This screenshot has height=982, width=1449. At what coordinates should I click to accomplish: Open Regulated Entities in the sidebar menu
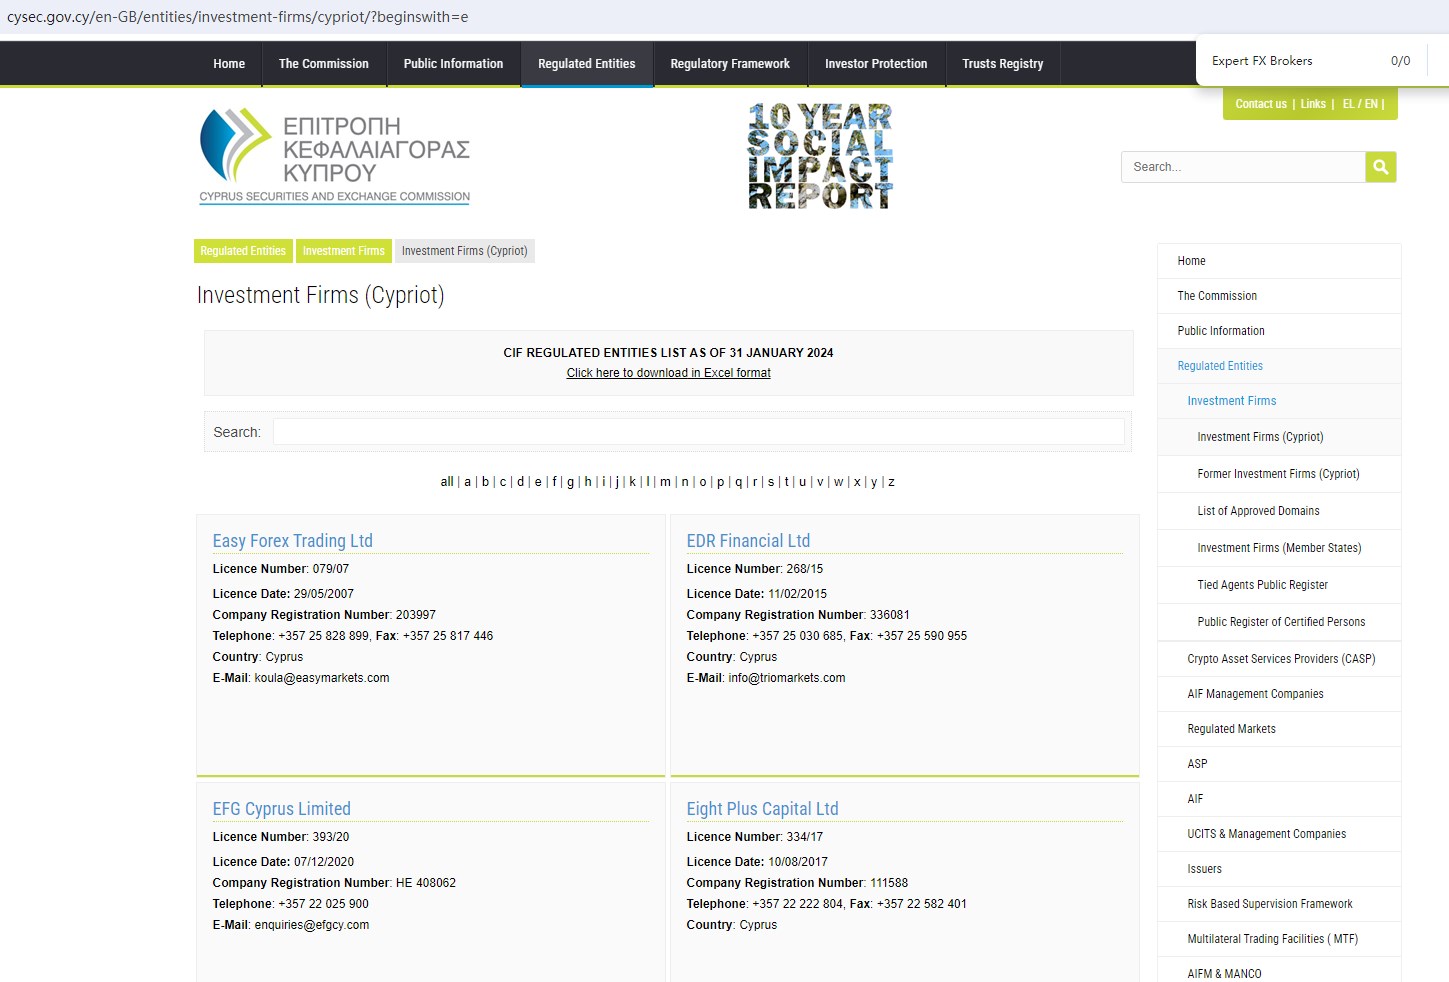[1279, 366]
